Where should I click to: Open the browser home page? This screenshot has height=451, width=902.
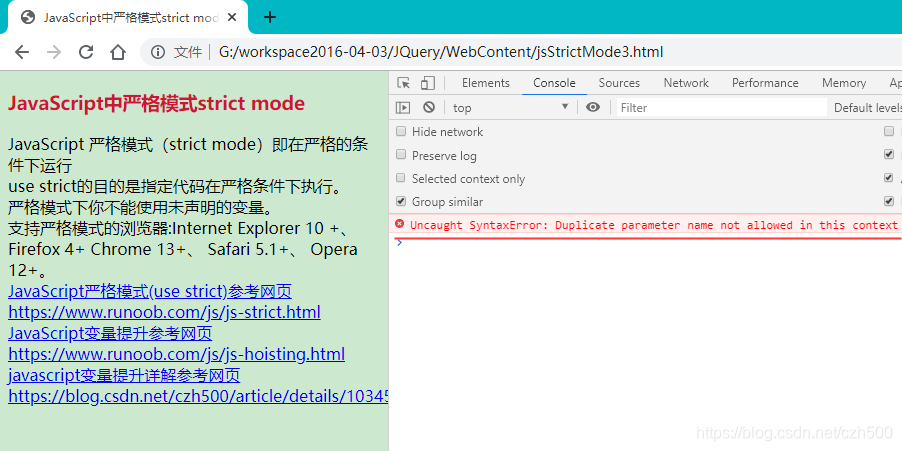[x=118, y=52]
